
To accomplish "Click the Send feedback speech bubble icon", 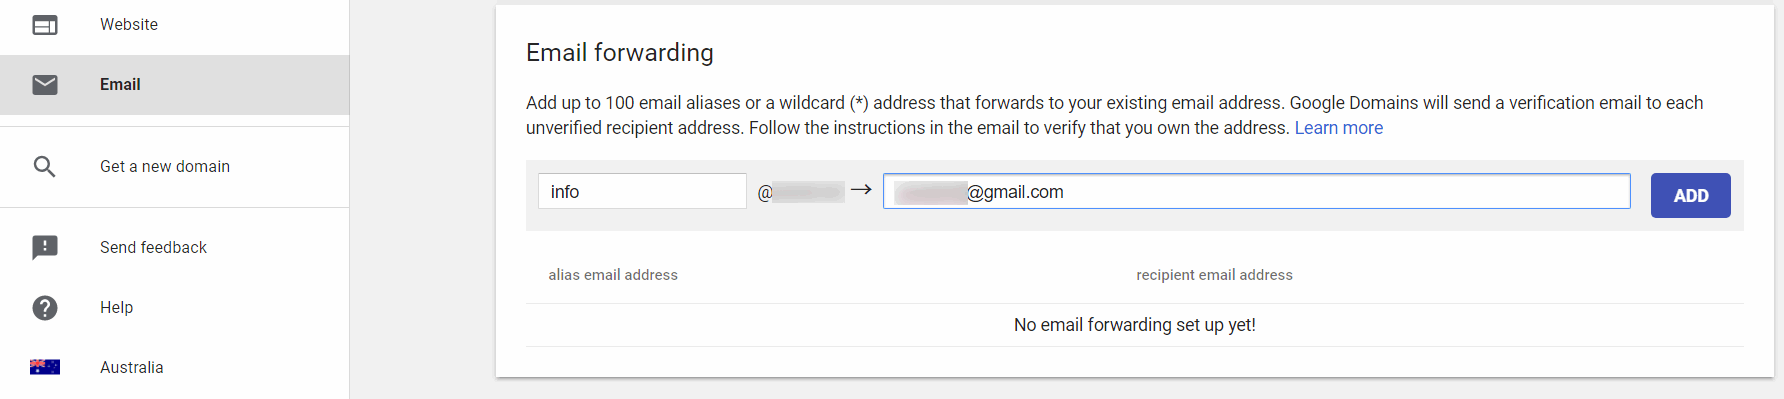I will click(x=45, y=248).
